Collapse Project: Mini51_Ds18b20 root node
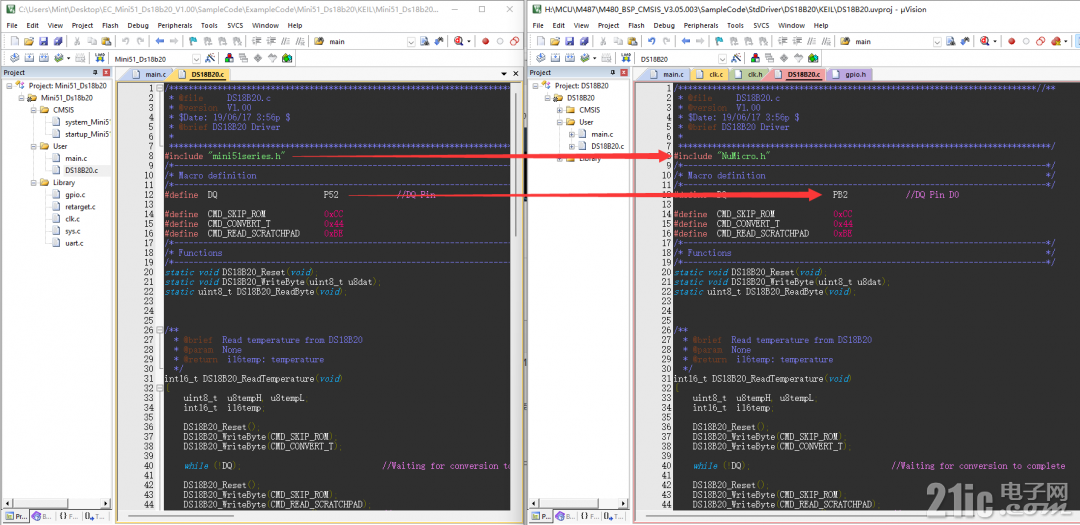This screenshot has height=525, width=1080. [x=8, y=85]
